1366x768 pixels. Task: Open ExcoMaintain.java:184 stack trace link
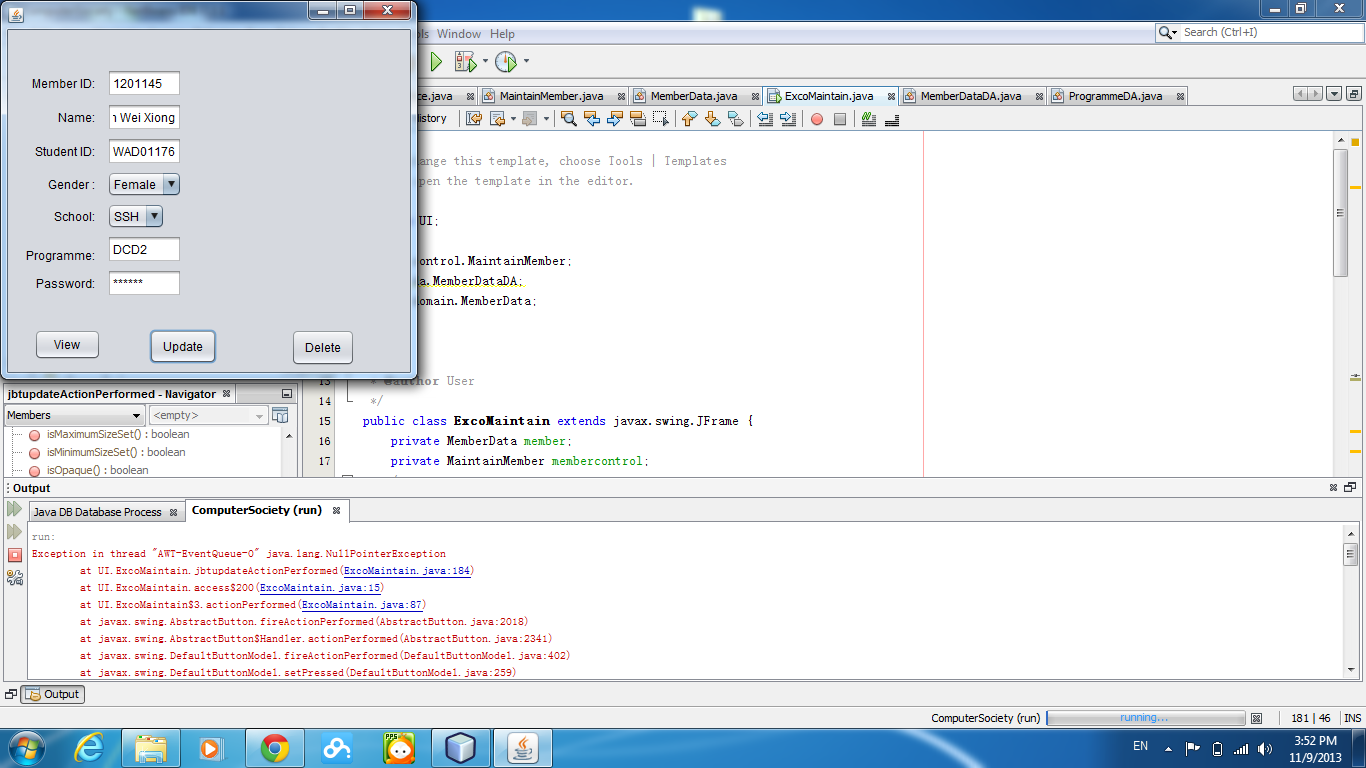407,571
